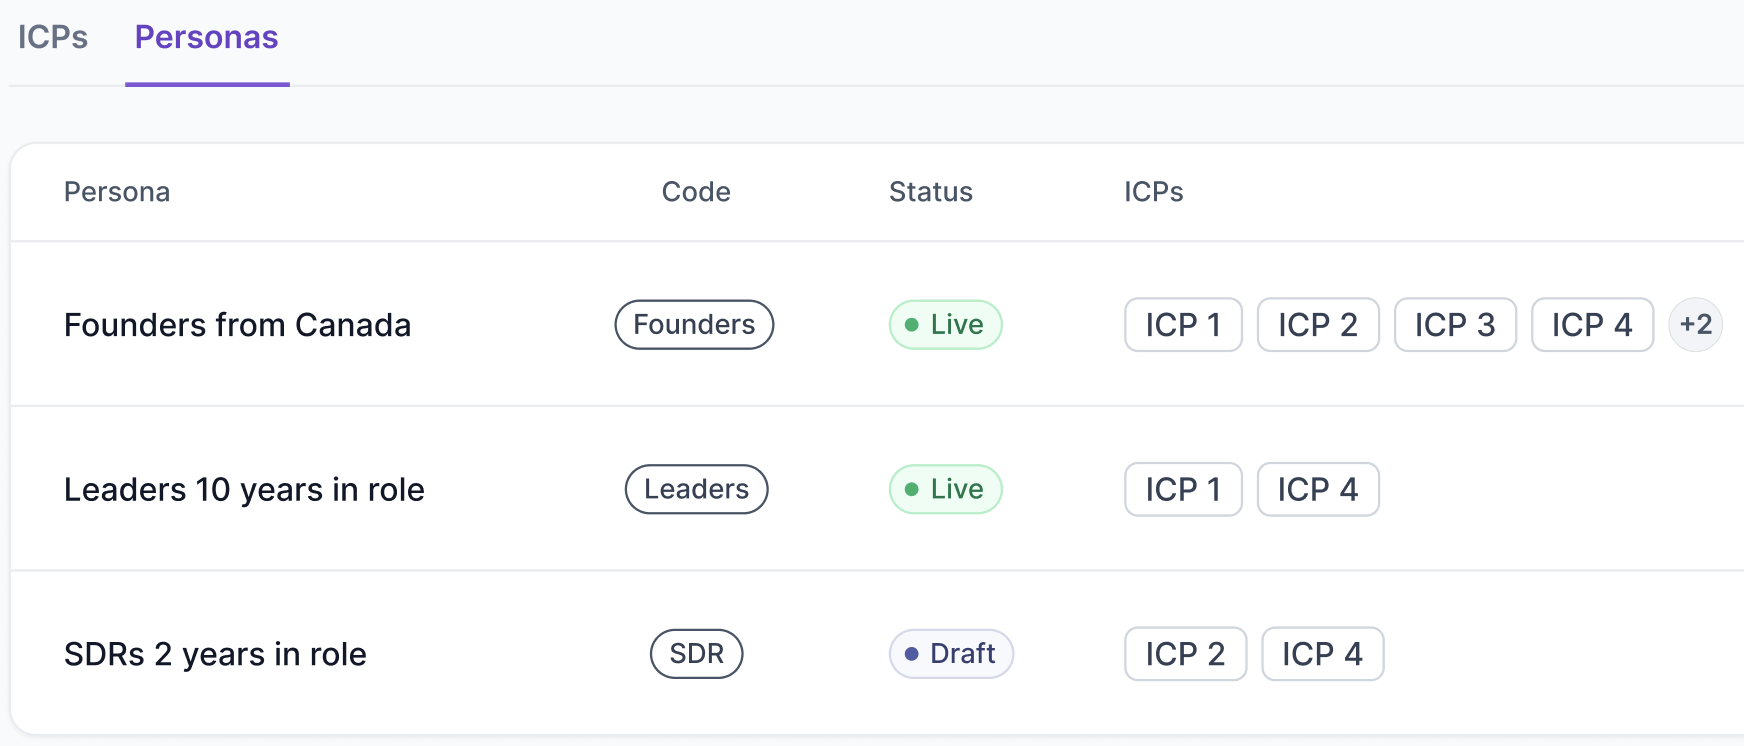Click ICP 2 tag in SDRs row
The height and width of the screenshot is (746, 1744).
tap(1185, 654)
